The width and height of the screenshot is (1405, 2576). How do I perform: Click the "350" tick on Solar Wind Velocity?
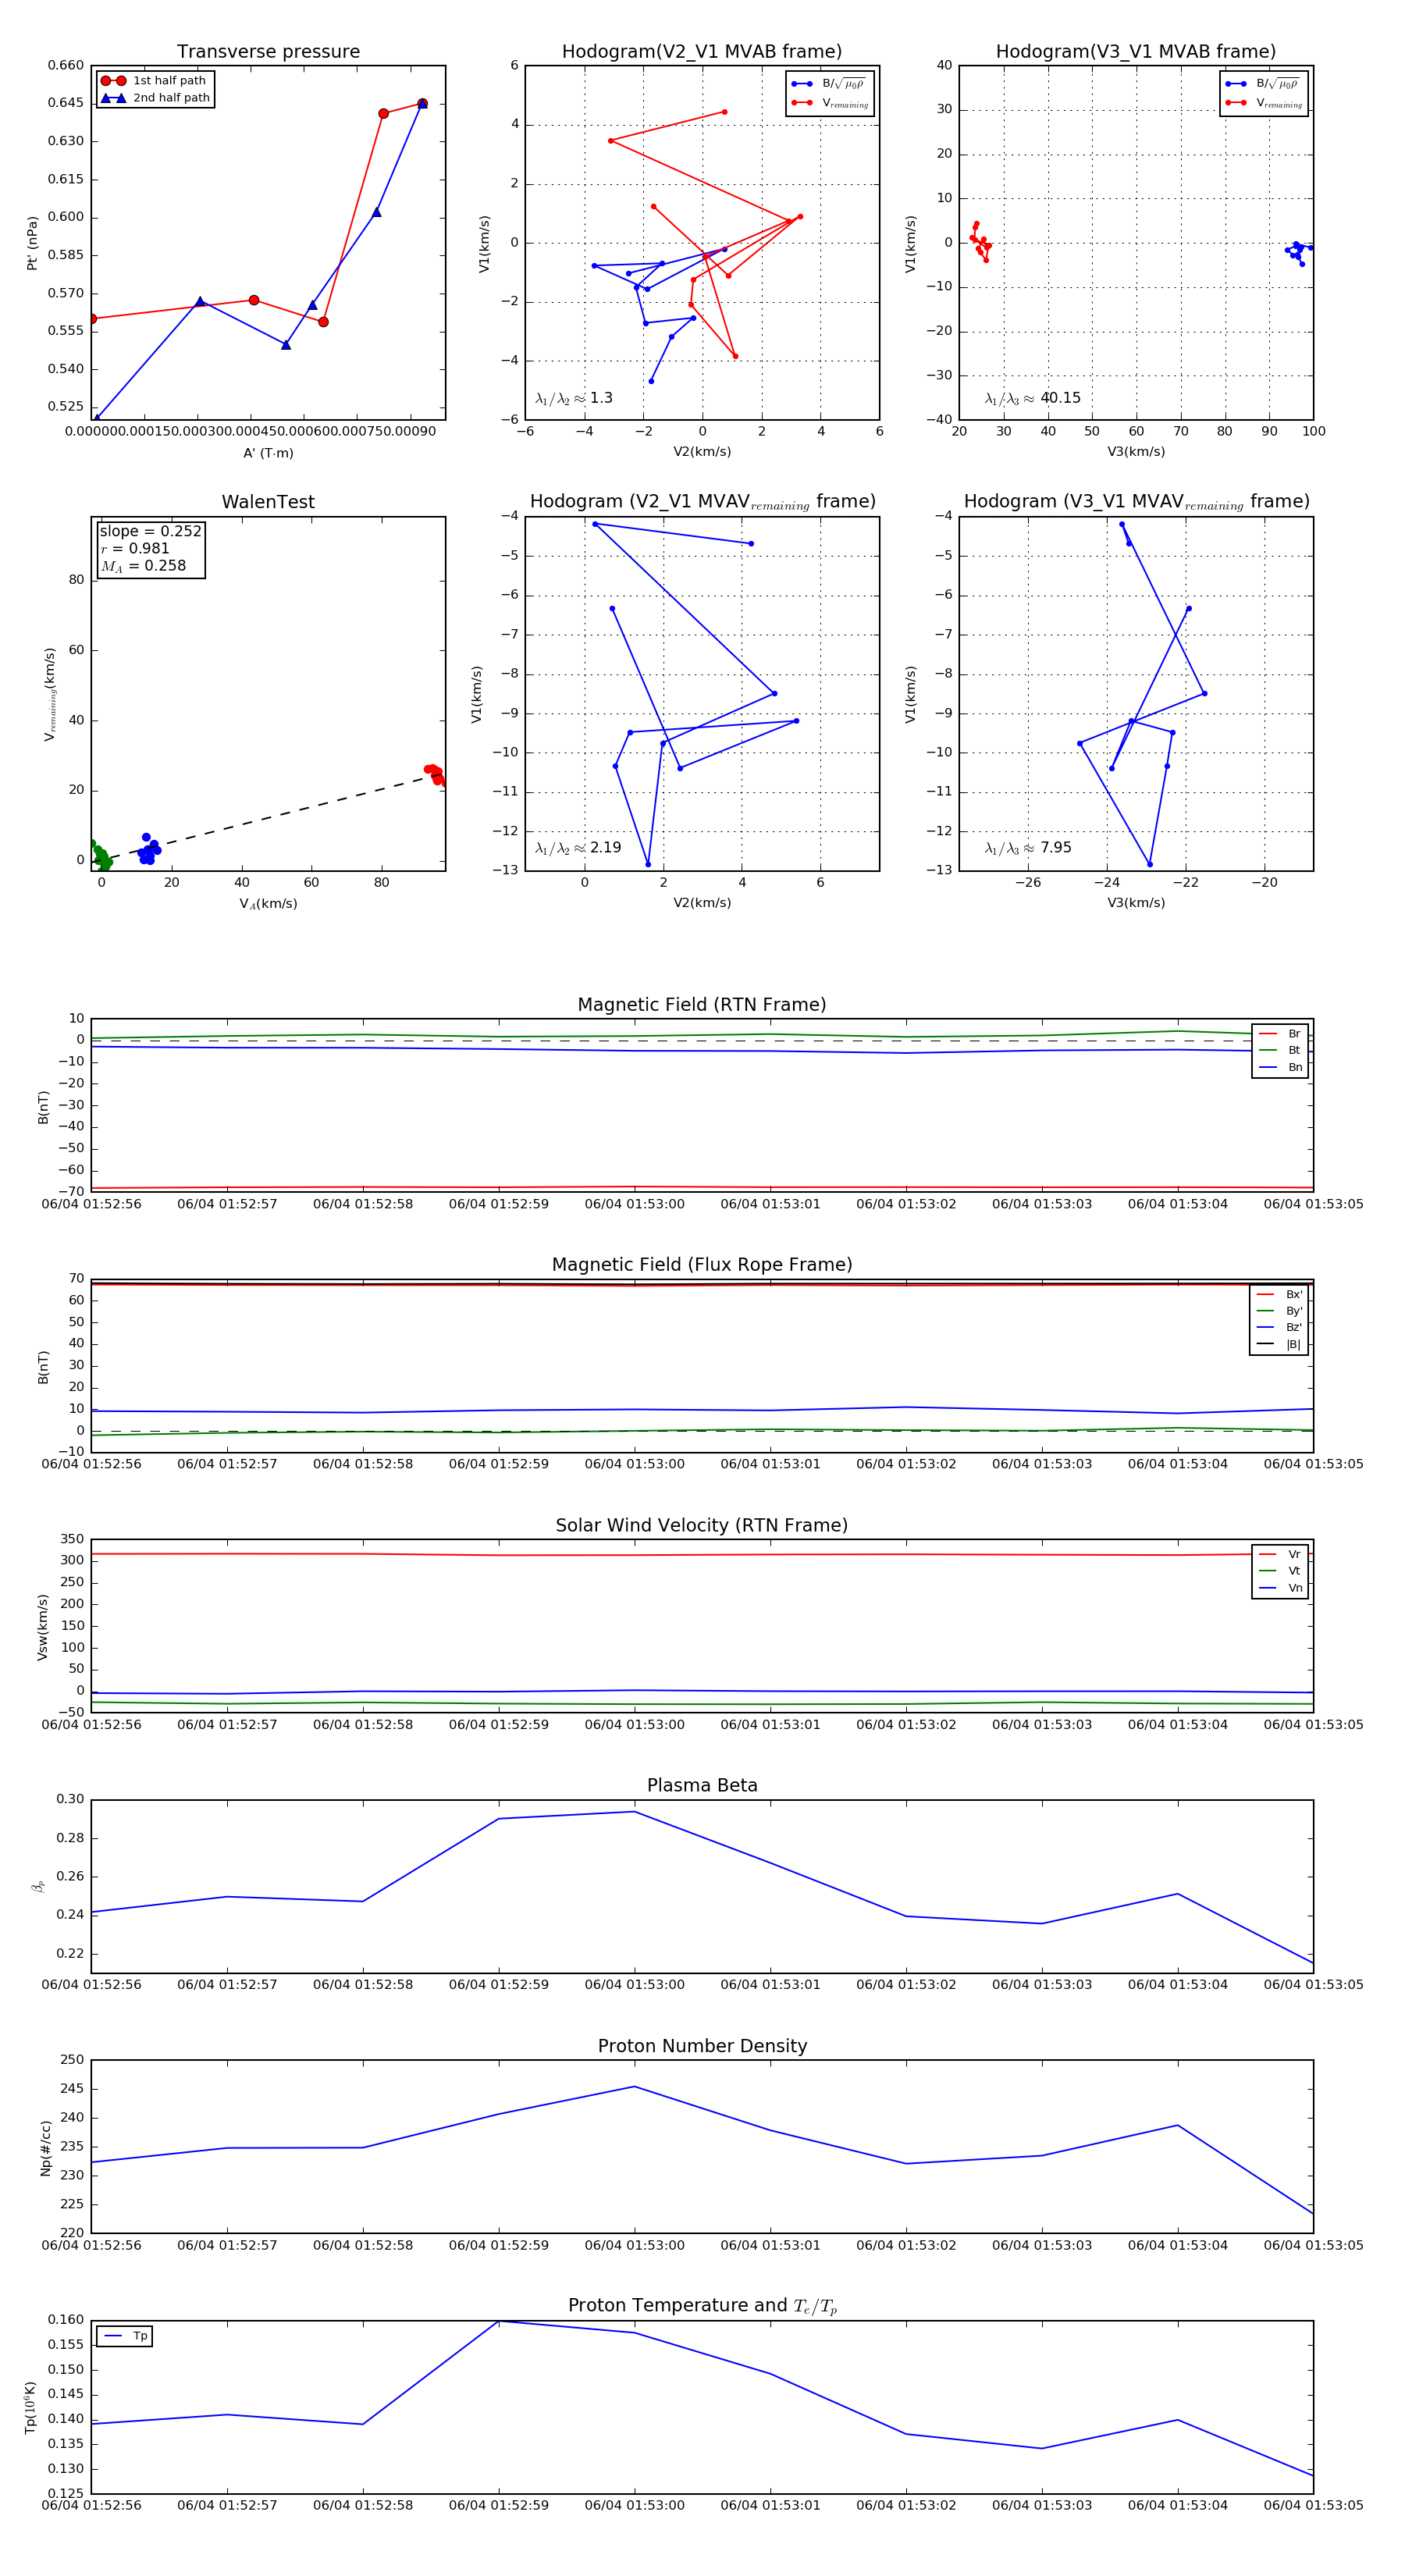[73, 1539]
